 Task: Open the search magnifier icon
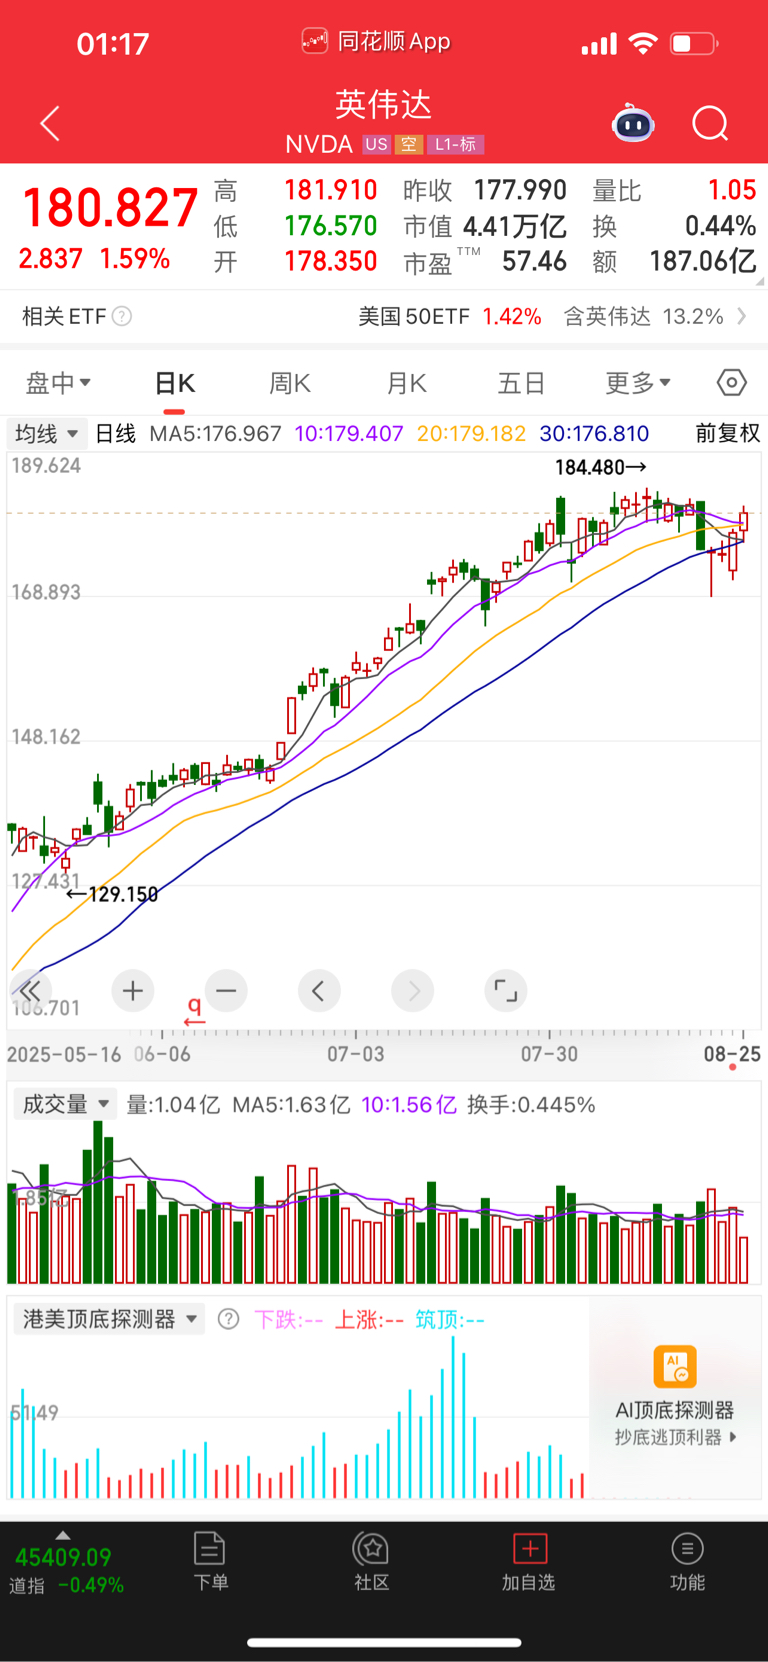pos(710,124)
